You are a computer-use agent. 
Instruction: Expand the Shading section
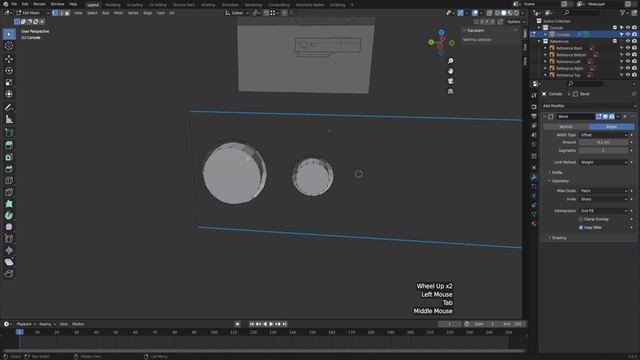(558, 238)
